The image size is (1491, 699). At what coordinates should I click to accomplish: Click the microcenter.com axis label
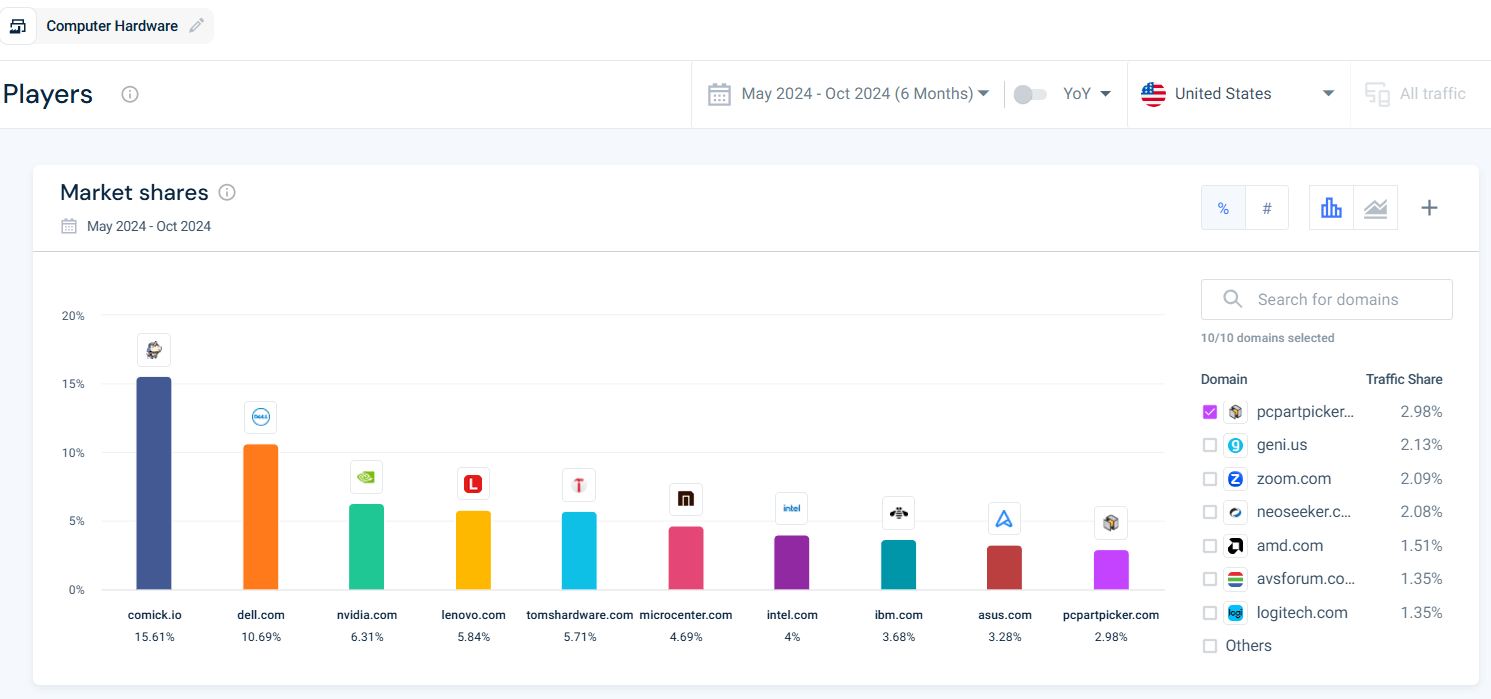tap(686, 615)
